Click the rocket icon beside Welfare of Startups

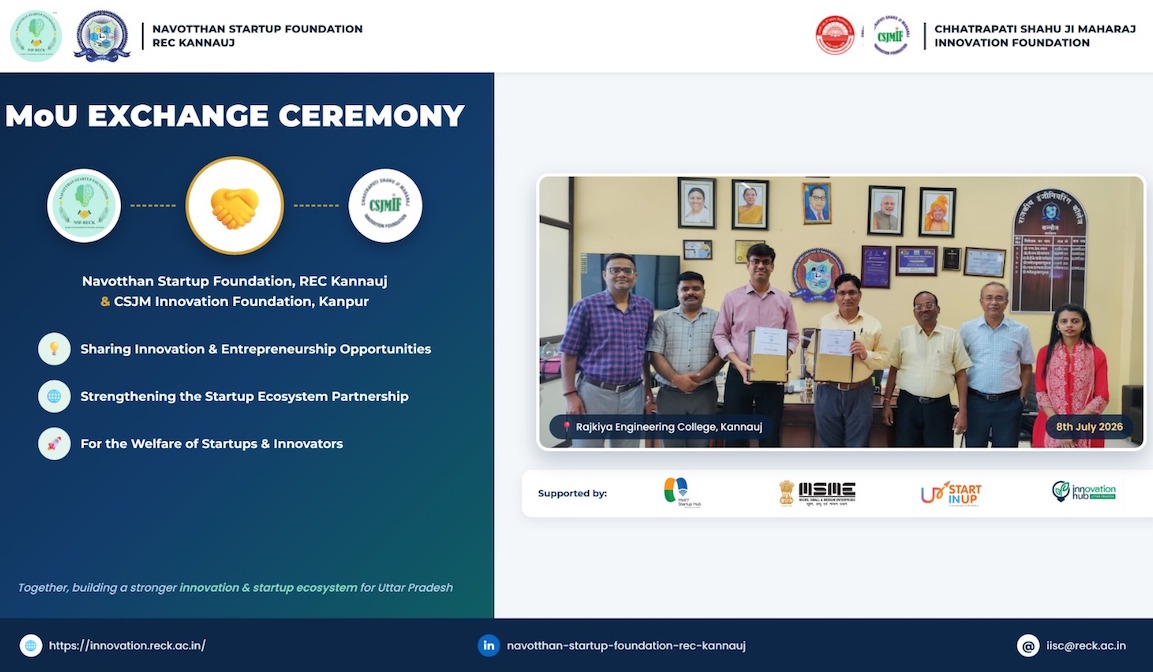click(x=54, y=443)
